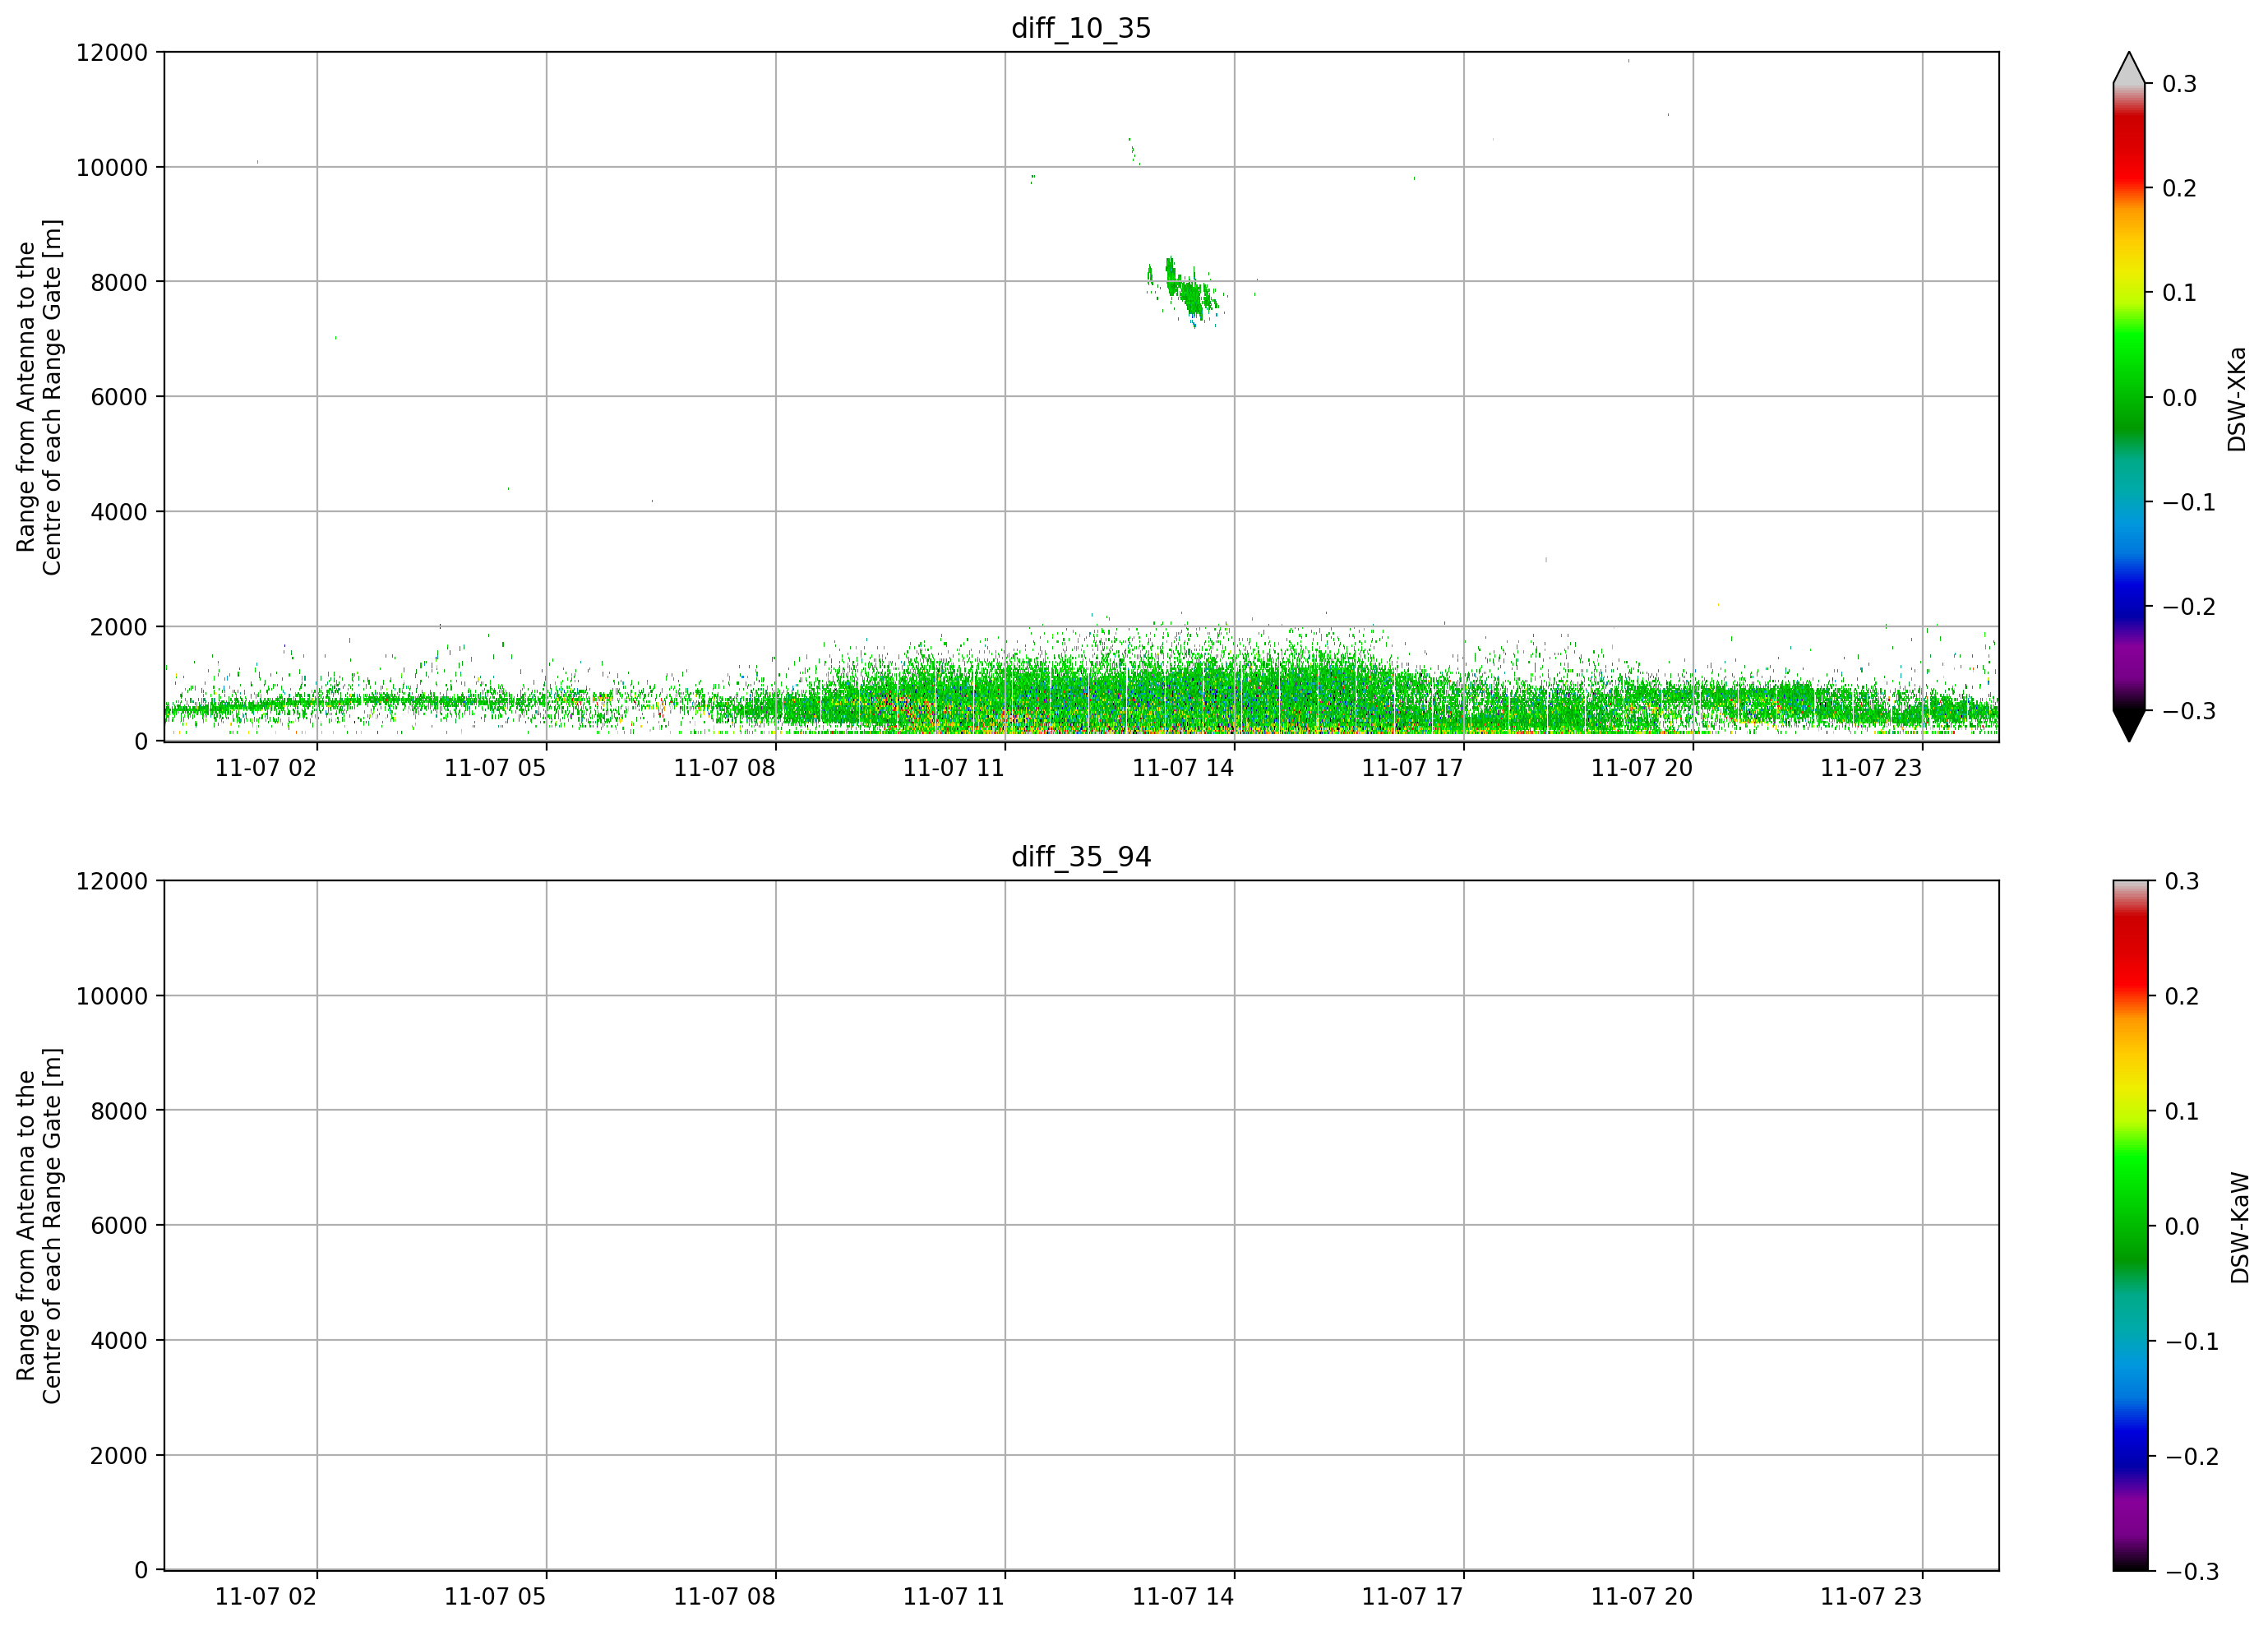Click the "0.3" tick on DSW-XKa colorbar
Viewport: 2268px width, 1626px height.
pyautogui.click(x=2180, y=84)
